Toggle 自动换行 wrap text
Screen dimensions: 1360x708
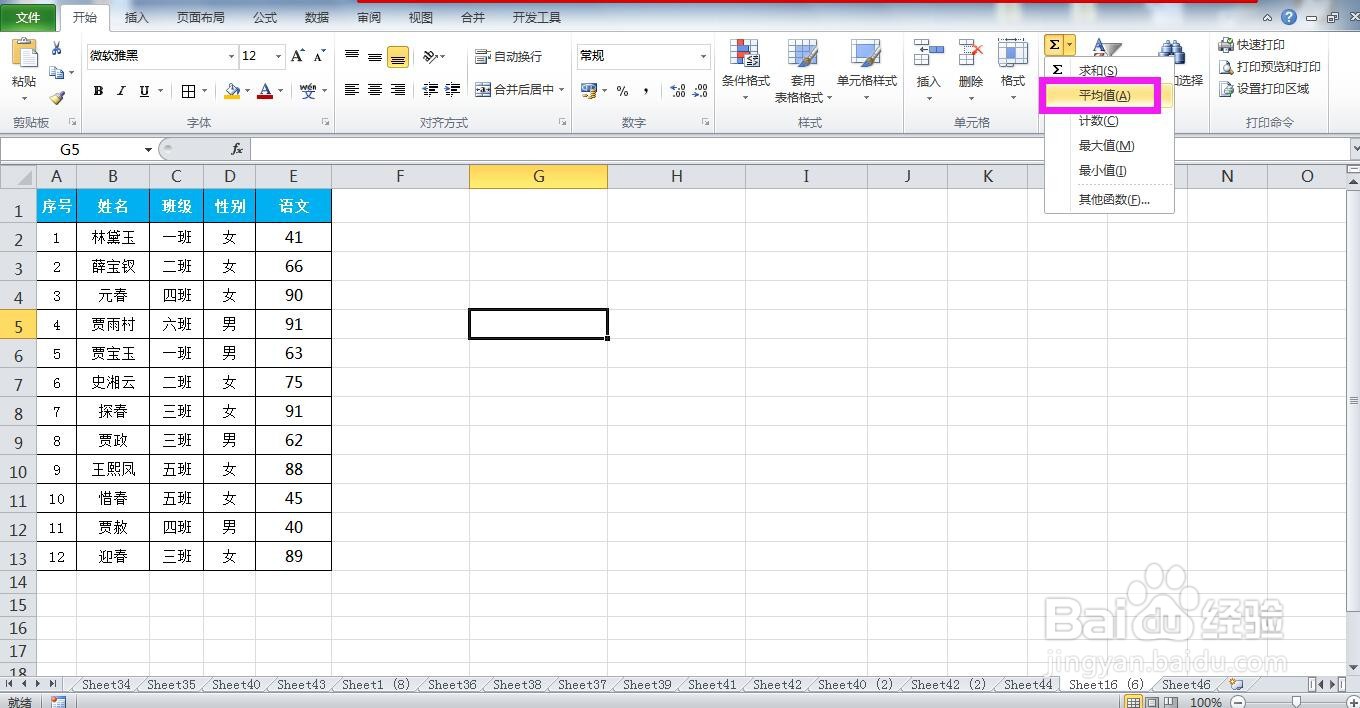pyautogui.click(x=508, y=56)
